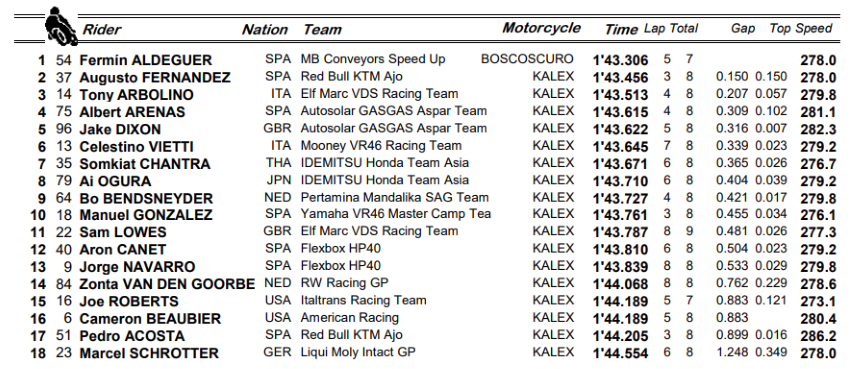
Task: Select the Nation column header
Action: (x=265, y=29)
